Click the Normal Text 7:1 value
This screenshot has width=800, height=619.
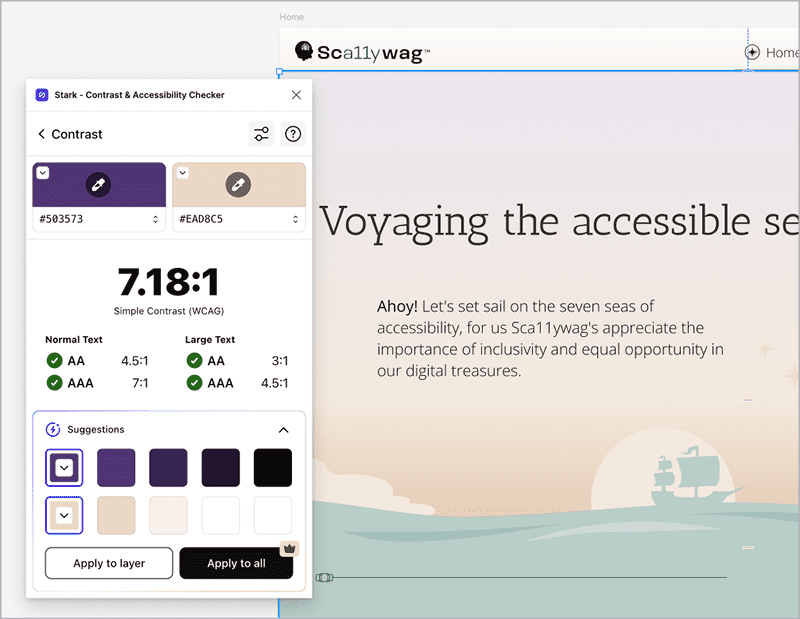click(x=140, y=383)
